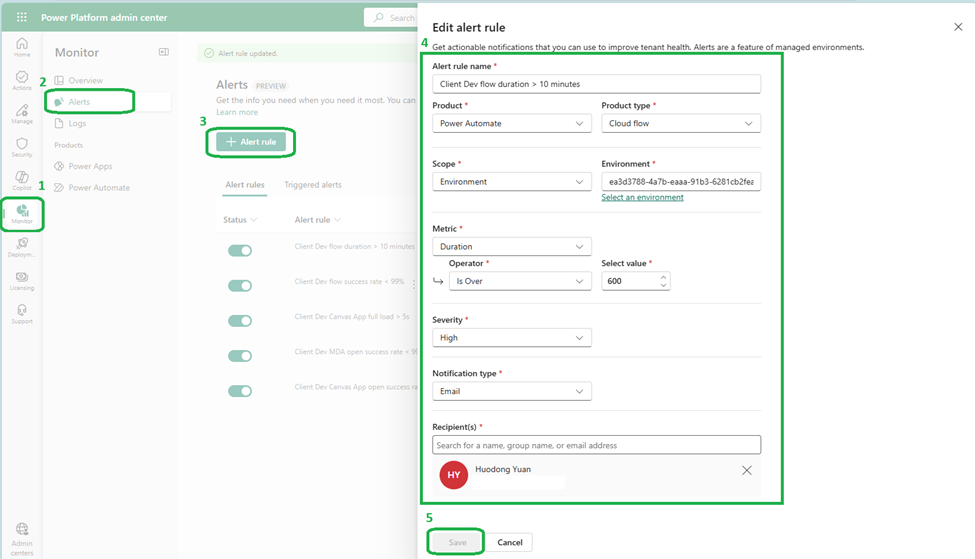Click the add Alert rule button

point(251,142)
